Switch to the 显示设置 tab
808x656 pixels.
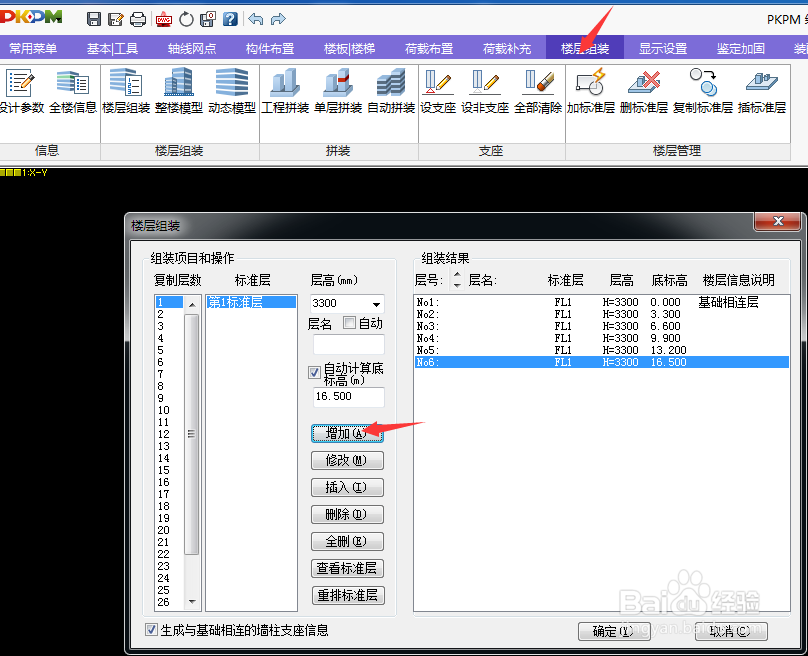pyautogui.click(x=663, y=48)
